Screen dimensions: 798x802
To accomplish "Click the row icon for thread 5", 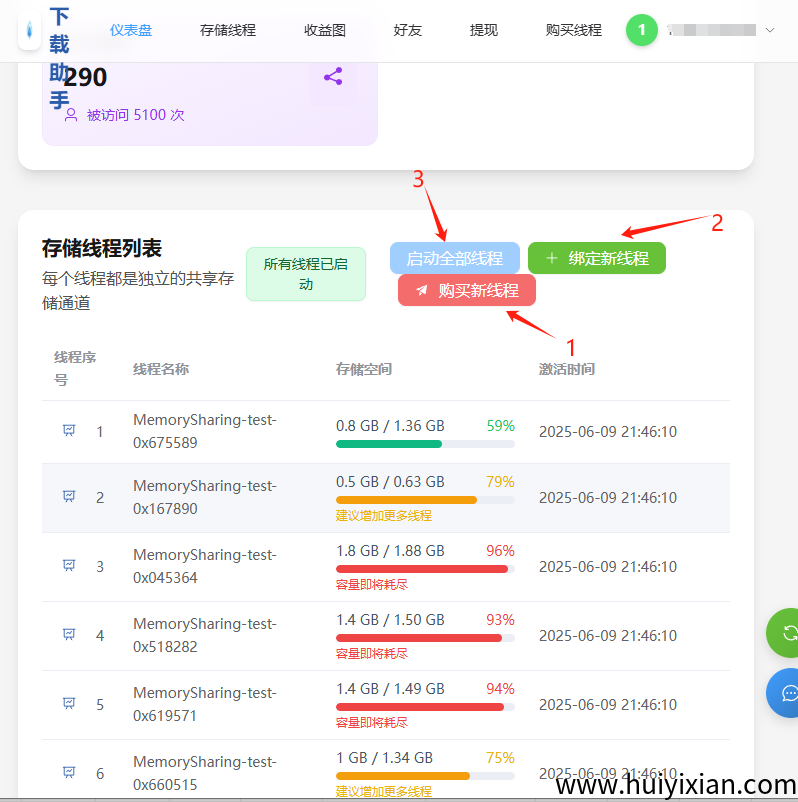I will 69,704.
